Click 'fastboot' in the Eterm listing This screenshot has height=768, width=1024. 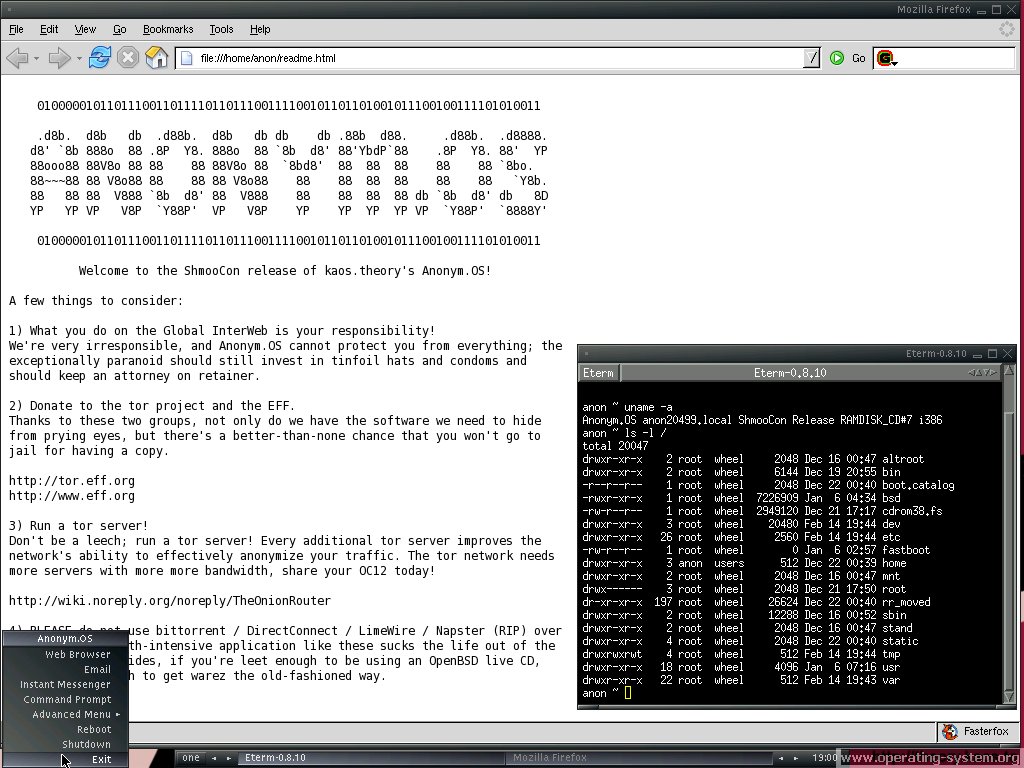906,550
